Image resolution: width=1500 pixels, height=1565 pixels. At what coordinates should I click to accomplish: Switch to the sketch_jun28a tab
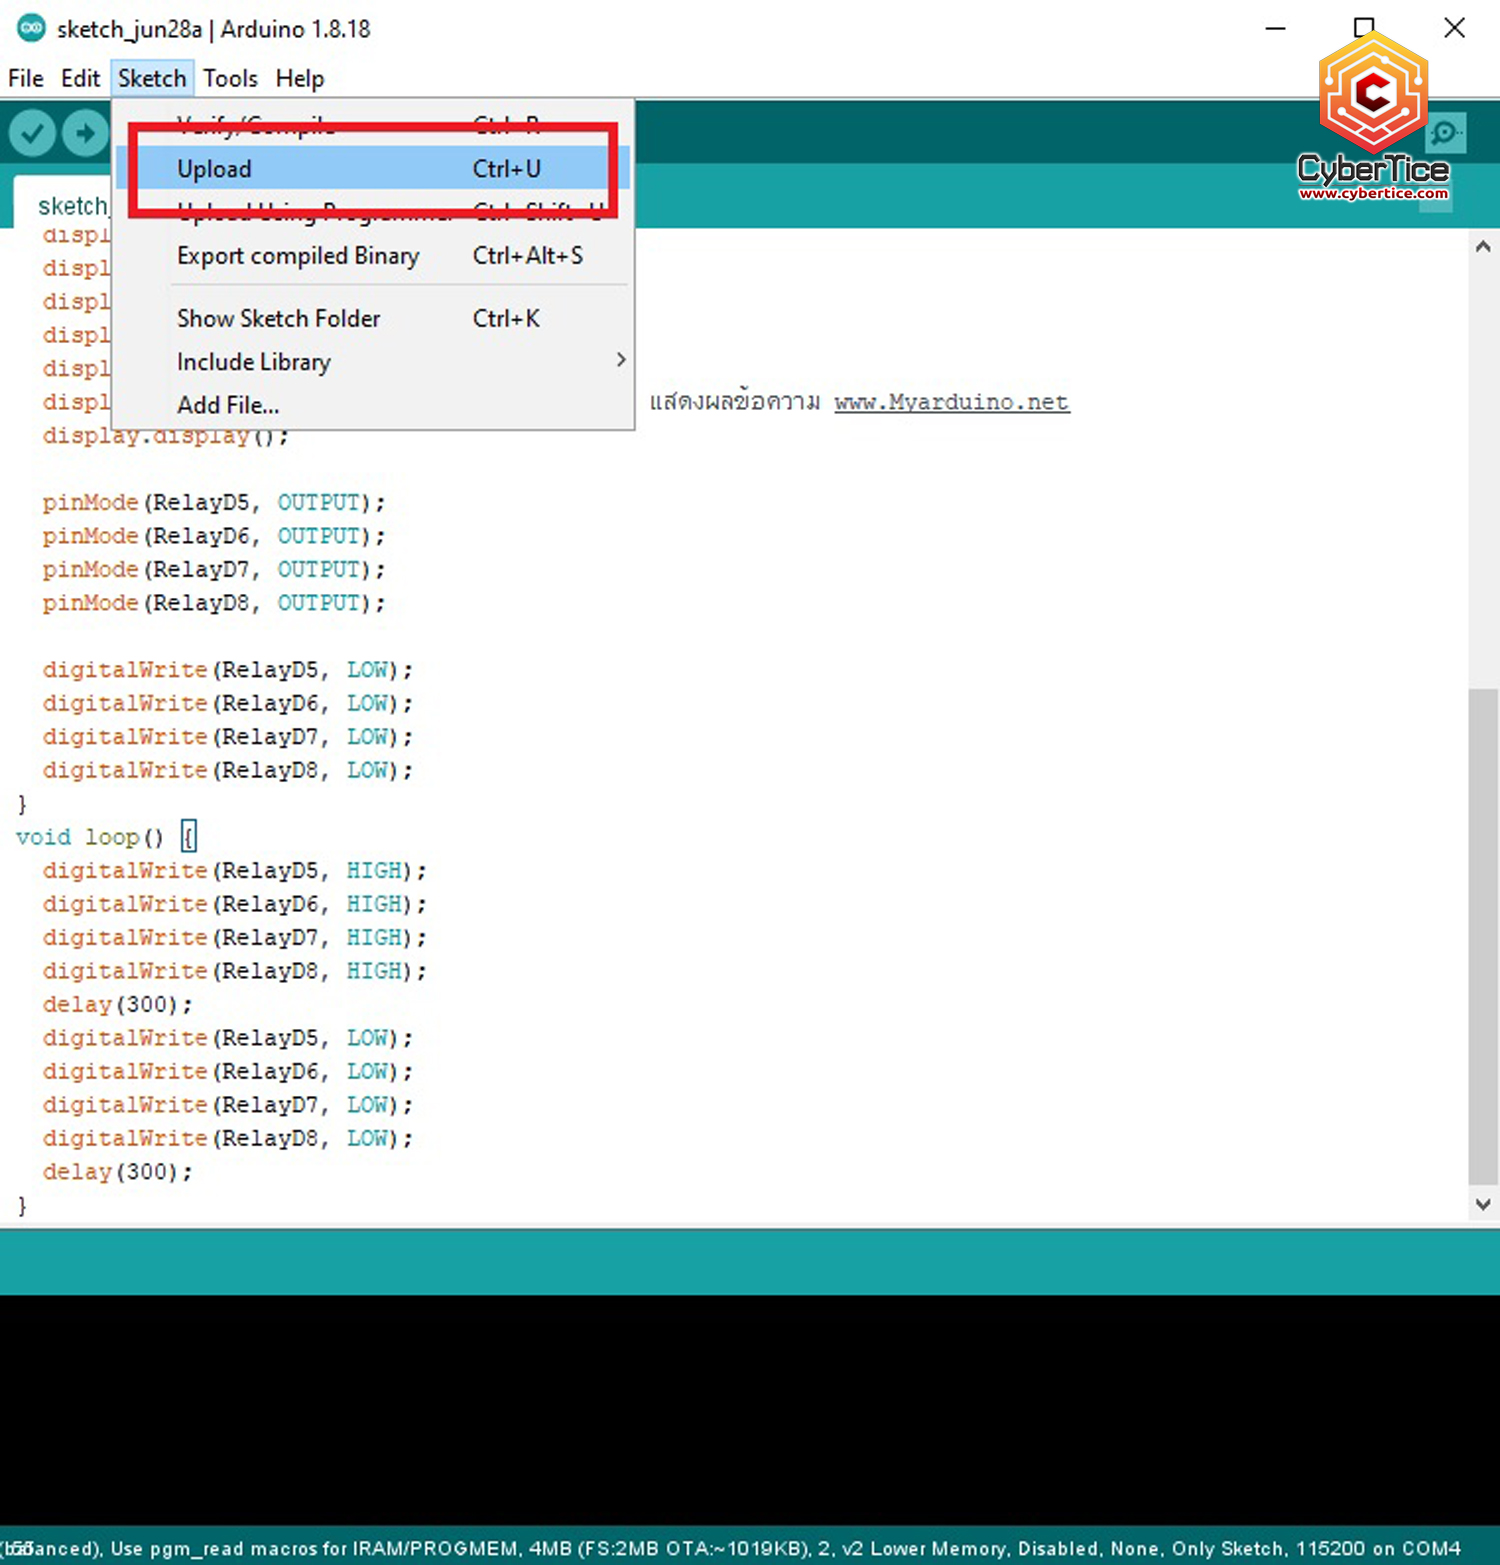point(72,205)
